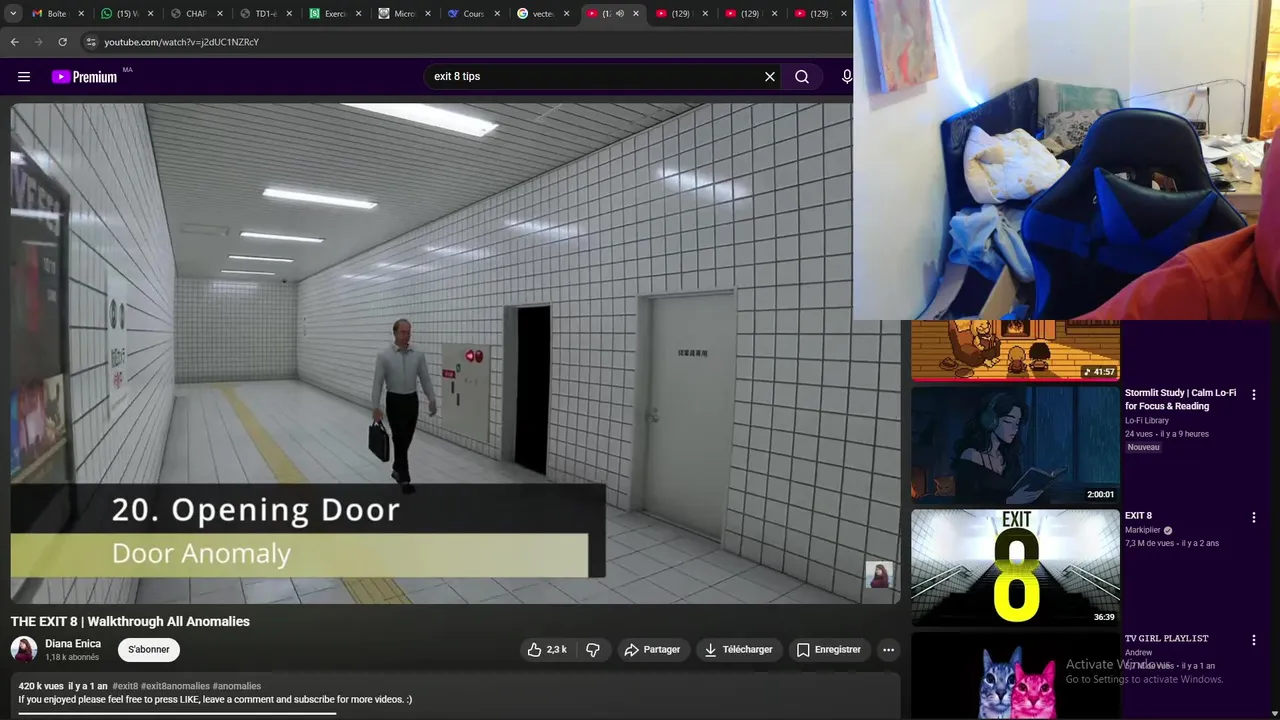Click the 420 k vues view count
1280x720 pixels.
[x=41, y=686]
